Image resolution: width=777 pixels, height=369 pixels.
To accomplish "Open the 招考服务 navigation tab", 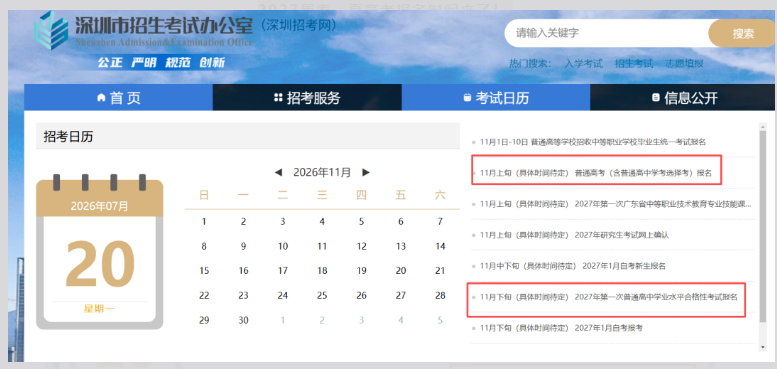I will point(307,98).
